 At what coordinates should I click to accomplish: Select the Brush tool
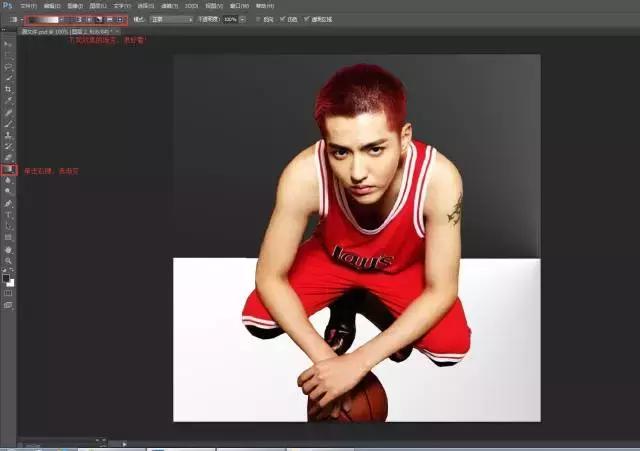8,124
